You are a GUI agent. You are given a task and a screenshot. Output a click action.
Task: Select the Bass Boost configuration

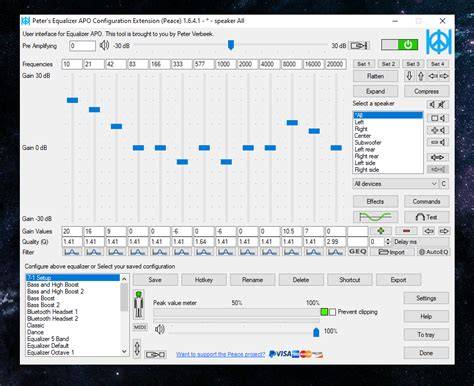[x=41, y=298]
